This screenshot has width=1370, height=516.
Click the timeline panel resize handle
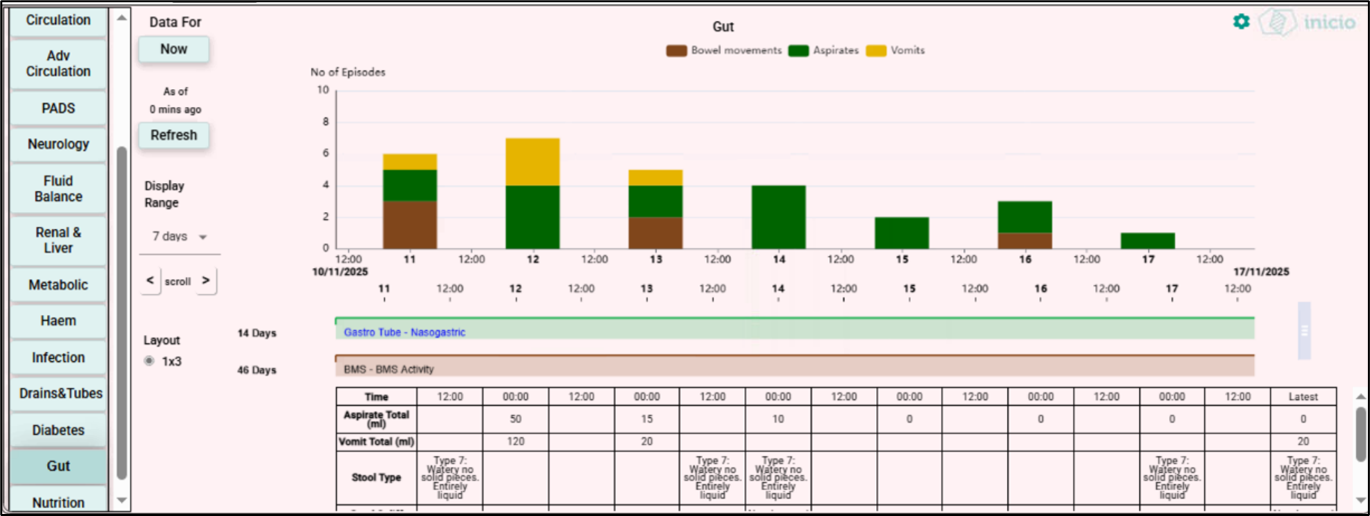1304,330
